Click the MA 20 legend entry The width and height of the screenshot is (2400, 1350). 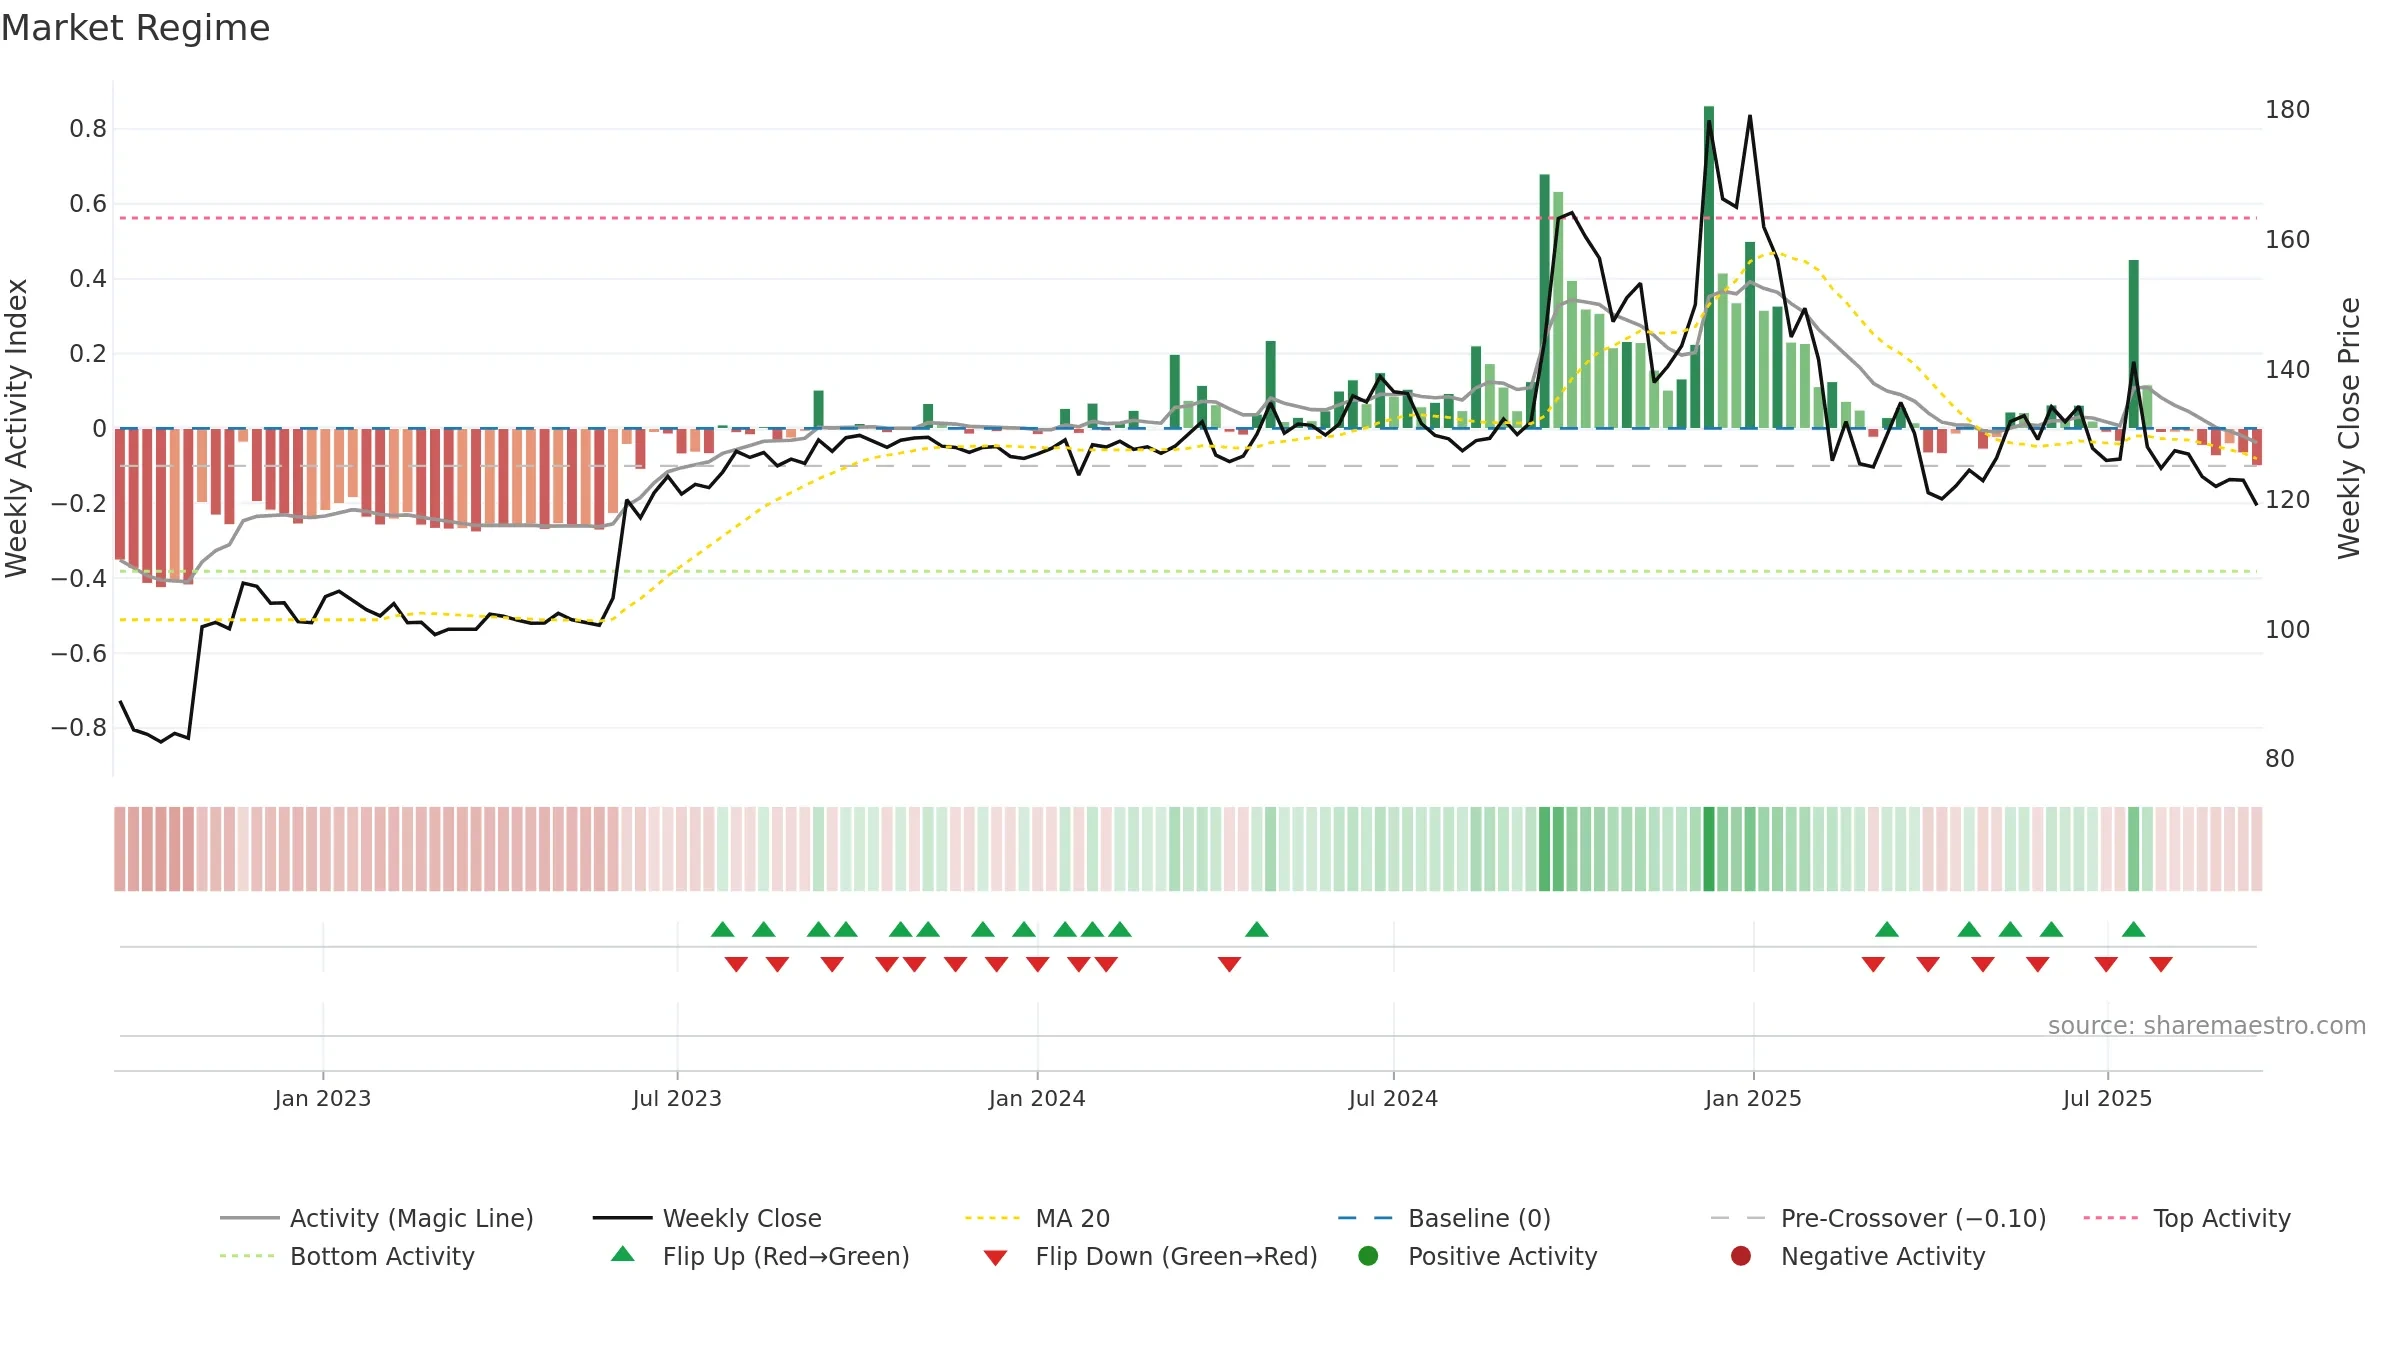[x=1037, y=1218]
